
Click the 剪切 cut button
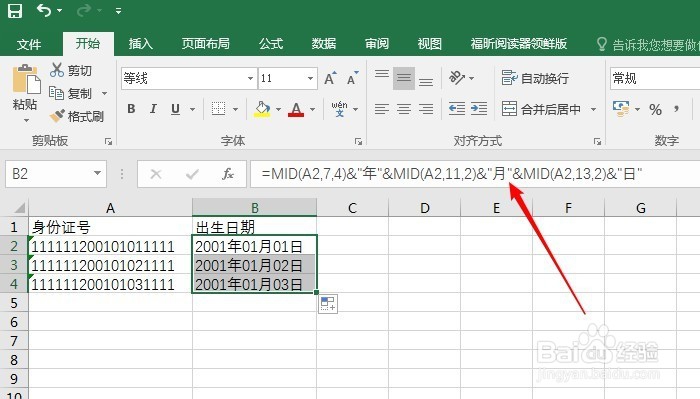71,70
